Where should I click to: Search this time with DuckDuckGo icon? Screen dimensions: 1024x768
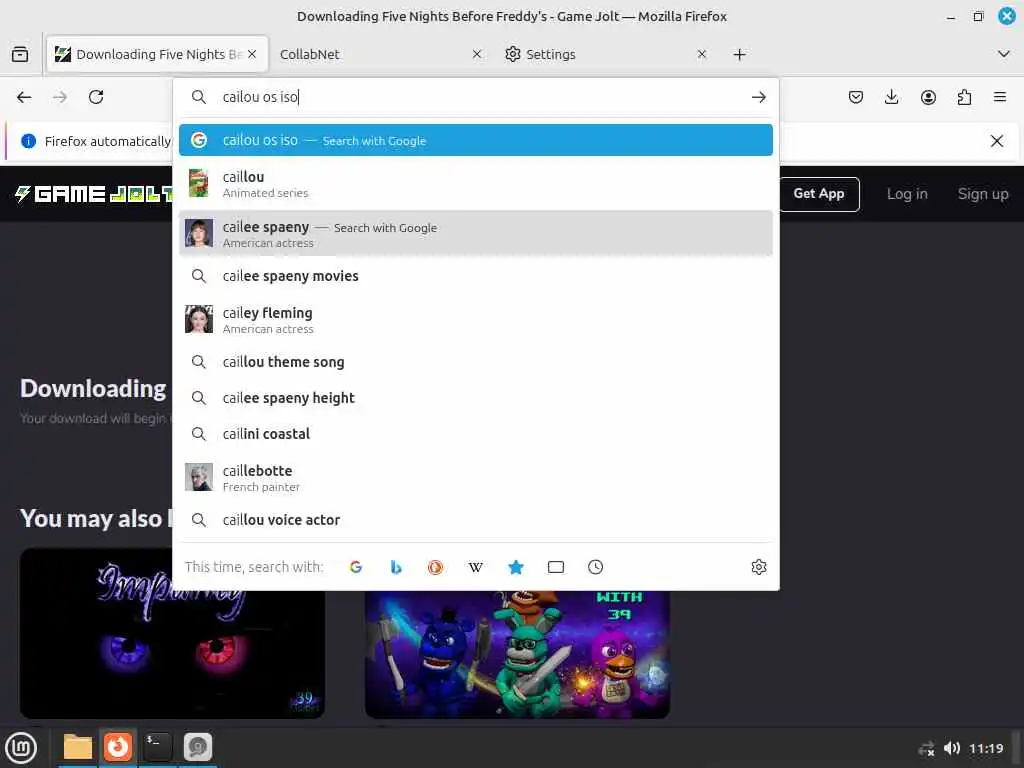tap(436, 567)
